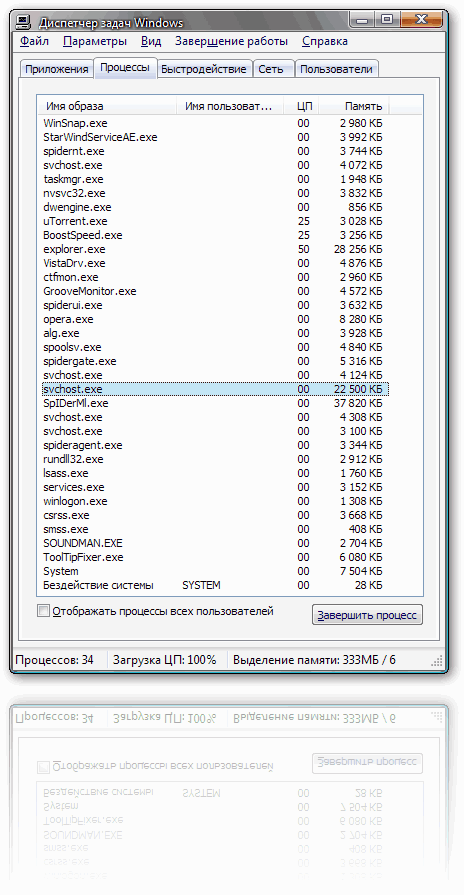Select the lsass.exe process
The width and height of the screenshot is (464, 895).
(216, 473)
